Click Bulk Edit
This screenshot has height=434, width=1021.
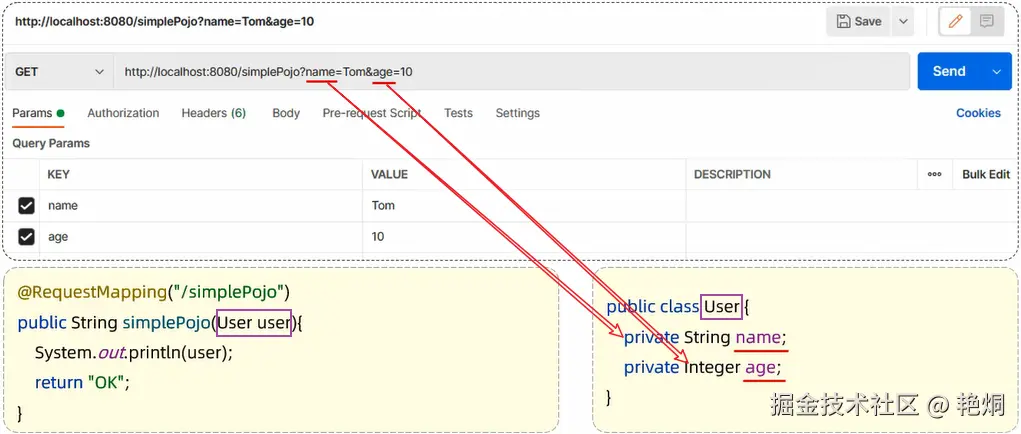coord(986,174)
